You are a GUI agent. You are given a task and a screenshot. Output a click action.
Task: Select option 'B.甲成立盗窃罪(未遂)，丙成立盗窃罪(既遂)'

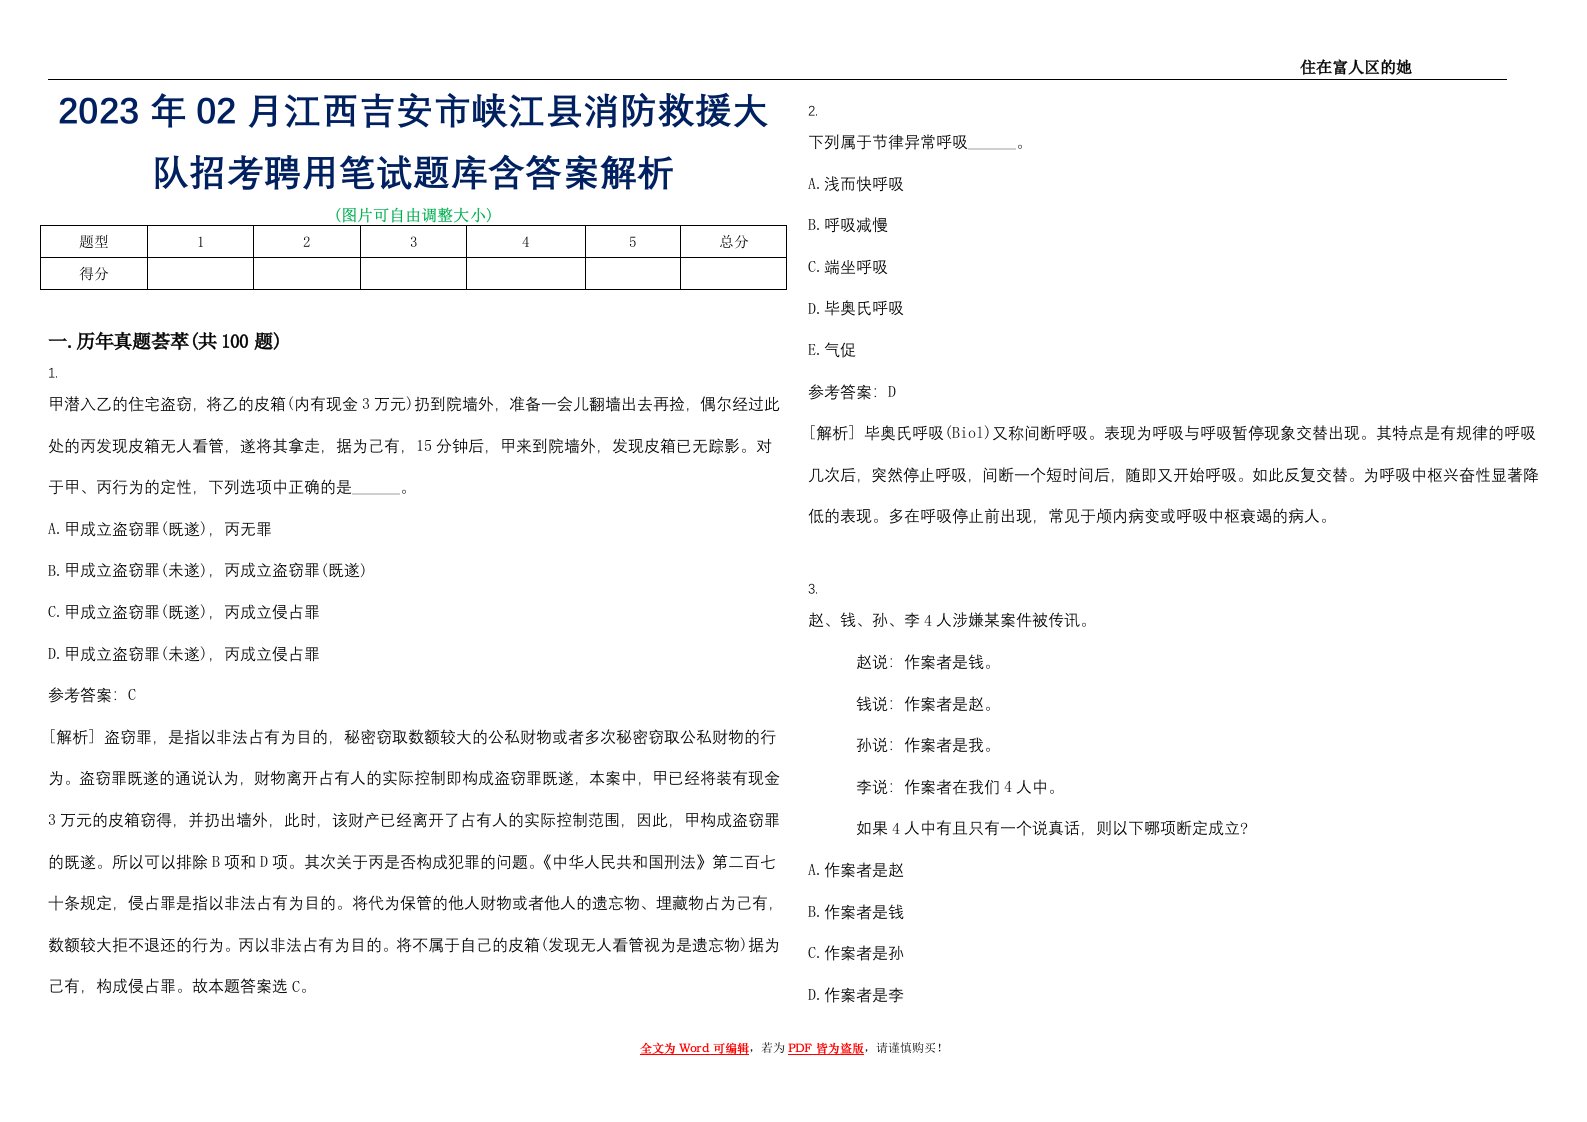click(207, 570)
